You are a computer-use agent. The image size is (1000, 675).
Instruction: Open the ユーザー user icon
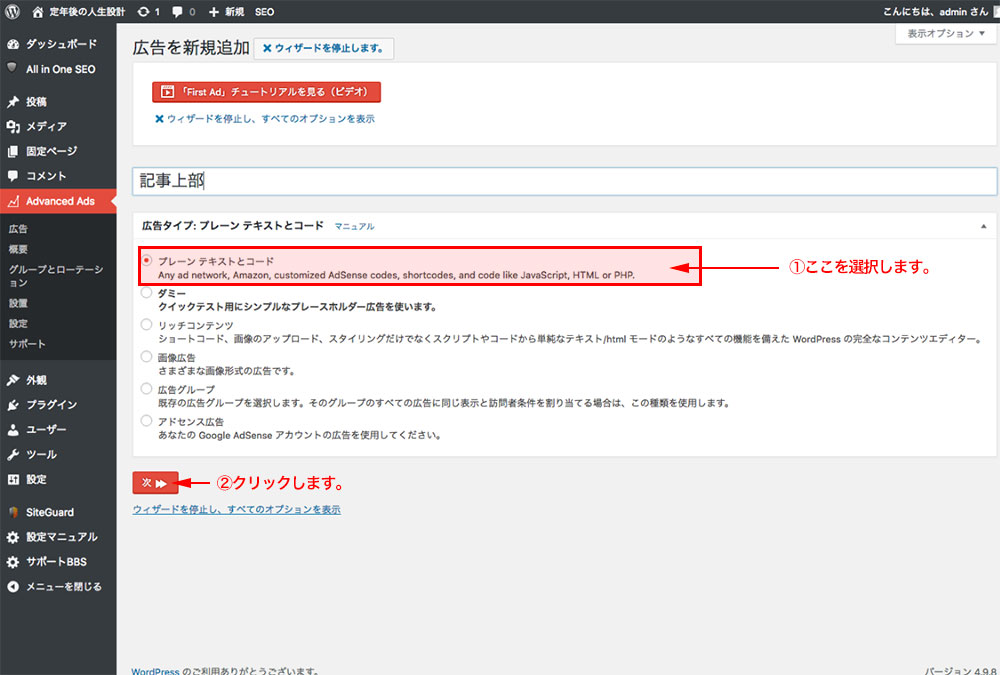(13, 429)
